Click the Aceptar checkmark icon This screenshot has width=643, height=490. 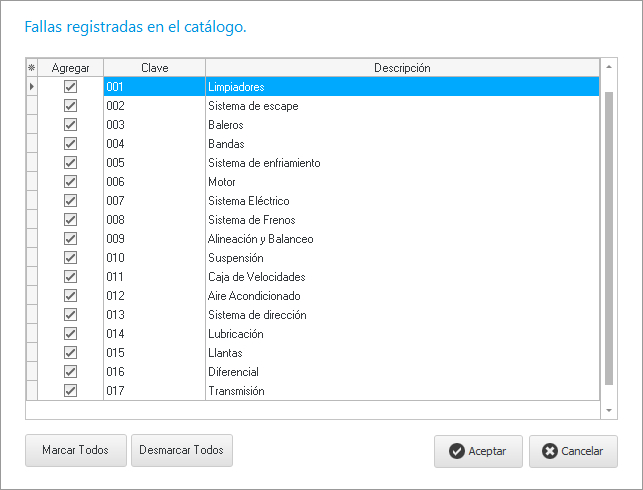(456, 451)
